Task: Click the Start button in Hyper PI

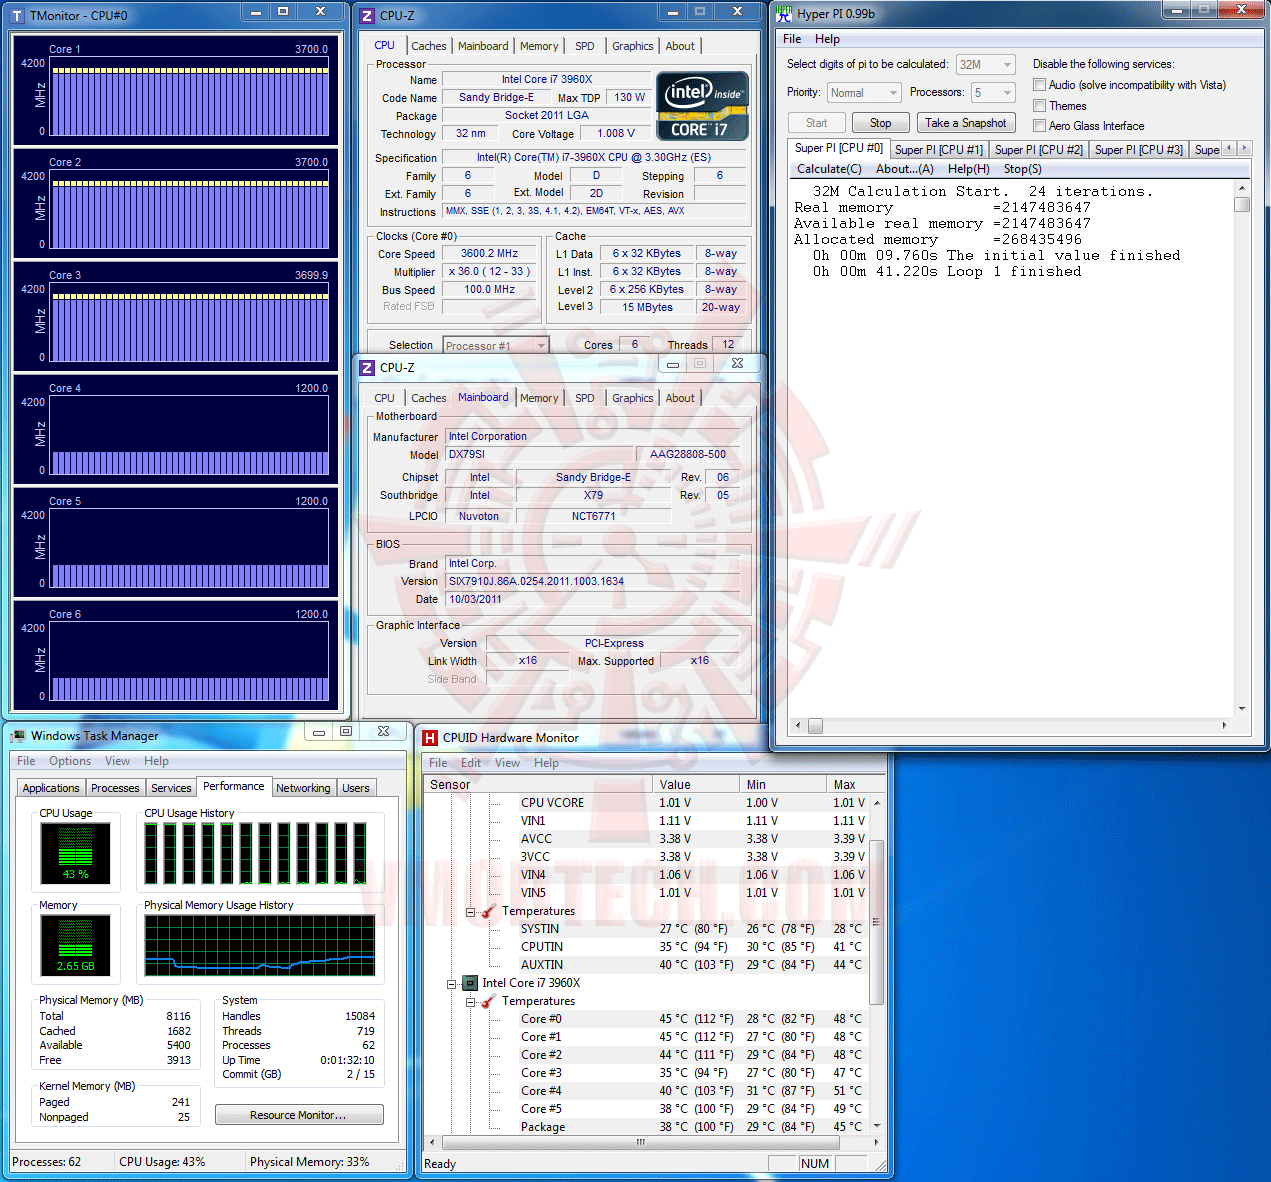Action: pyautogui.click(x=816, y=123)
